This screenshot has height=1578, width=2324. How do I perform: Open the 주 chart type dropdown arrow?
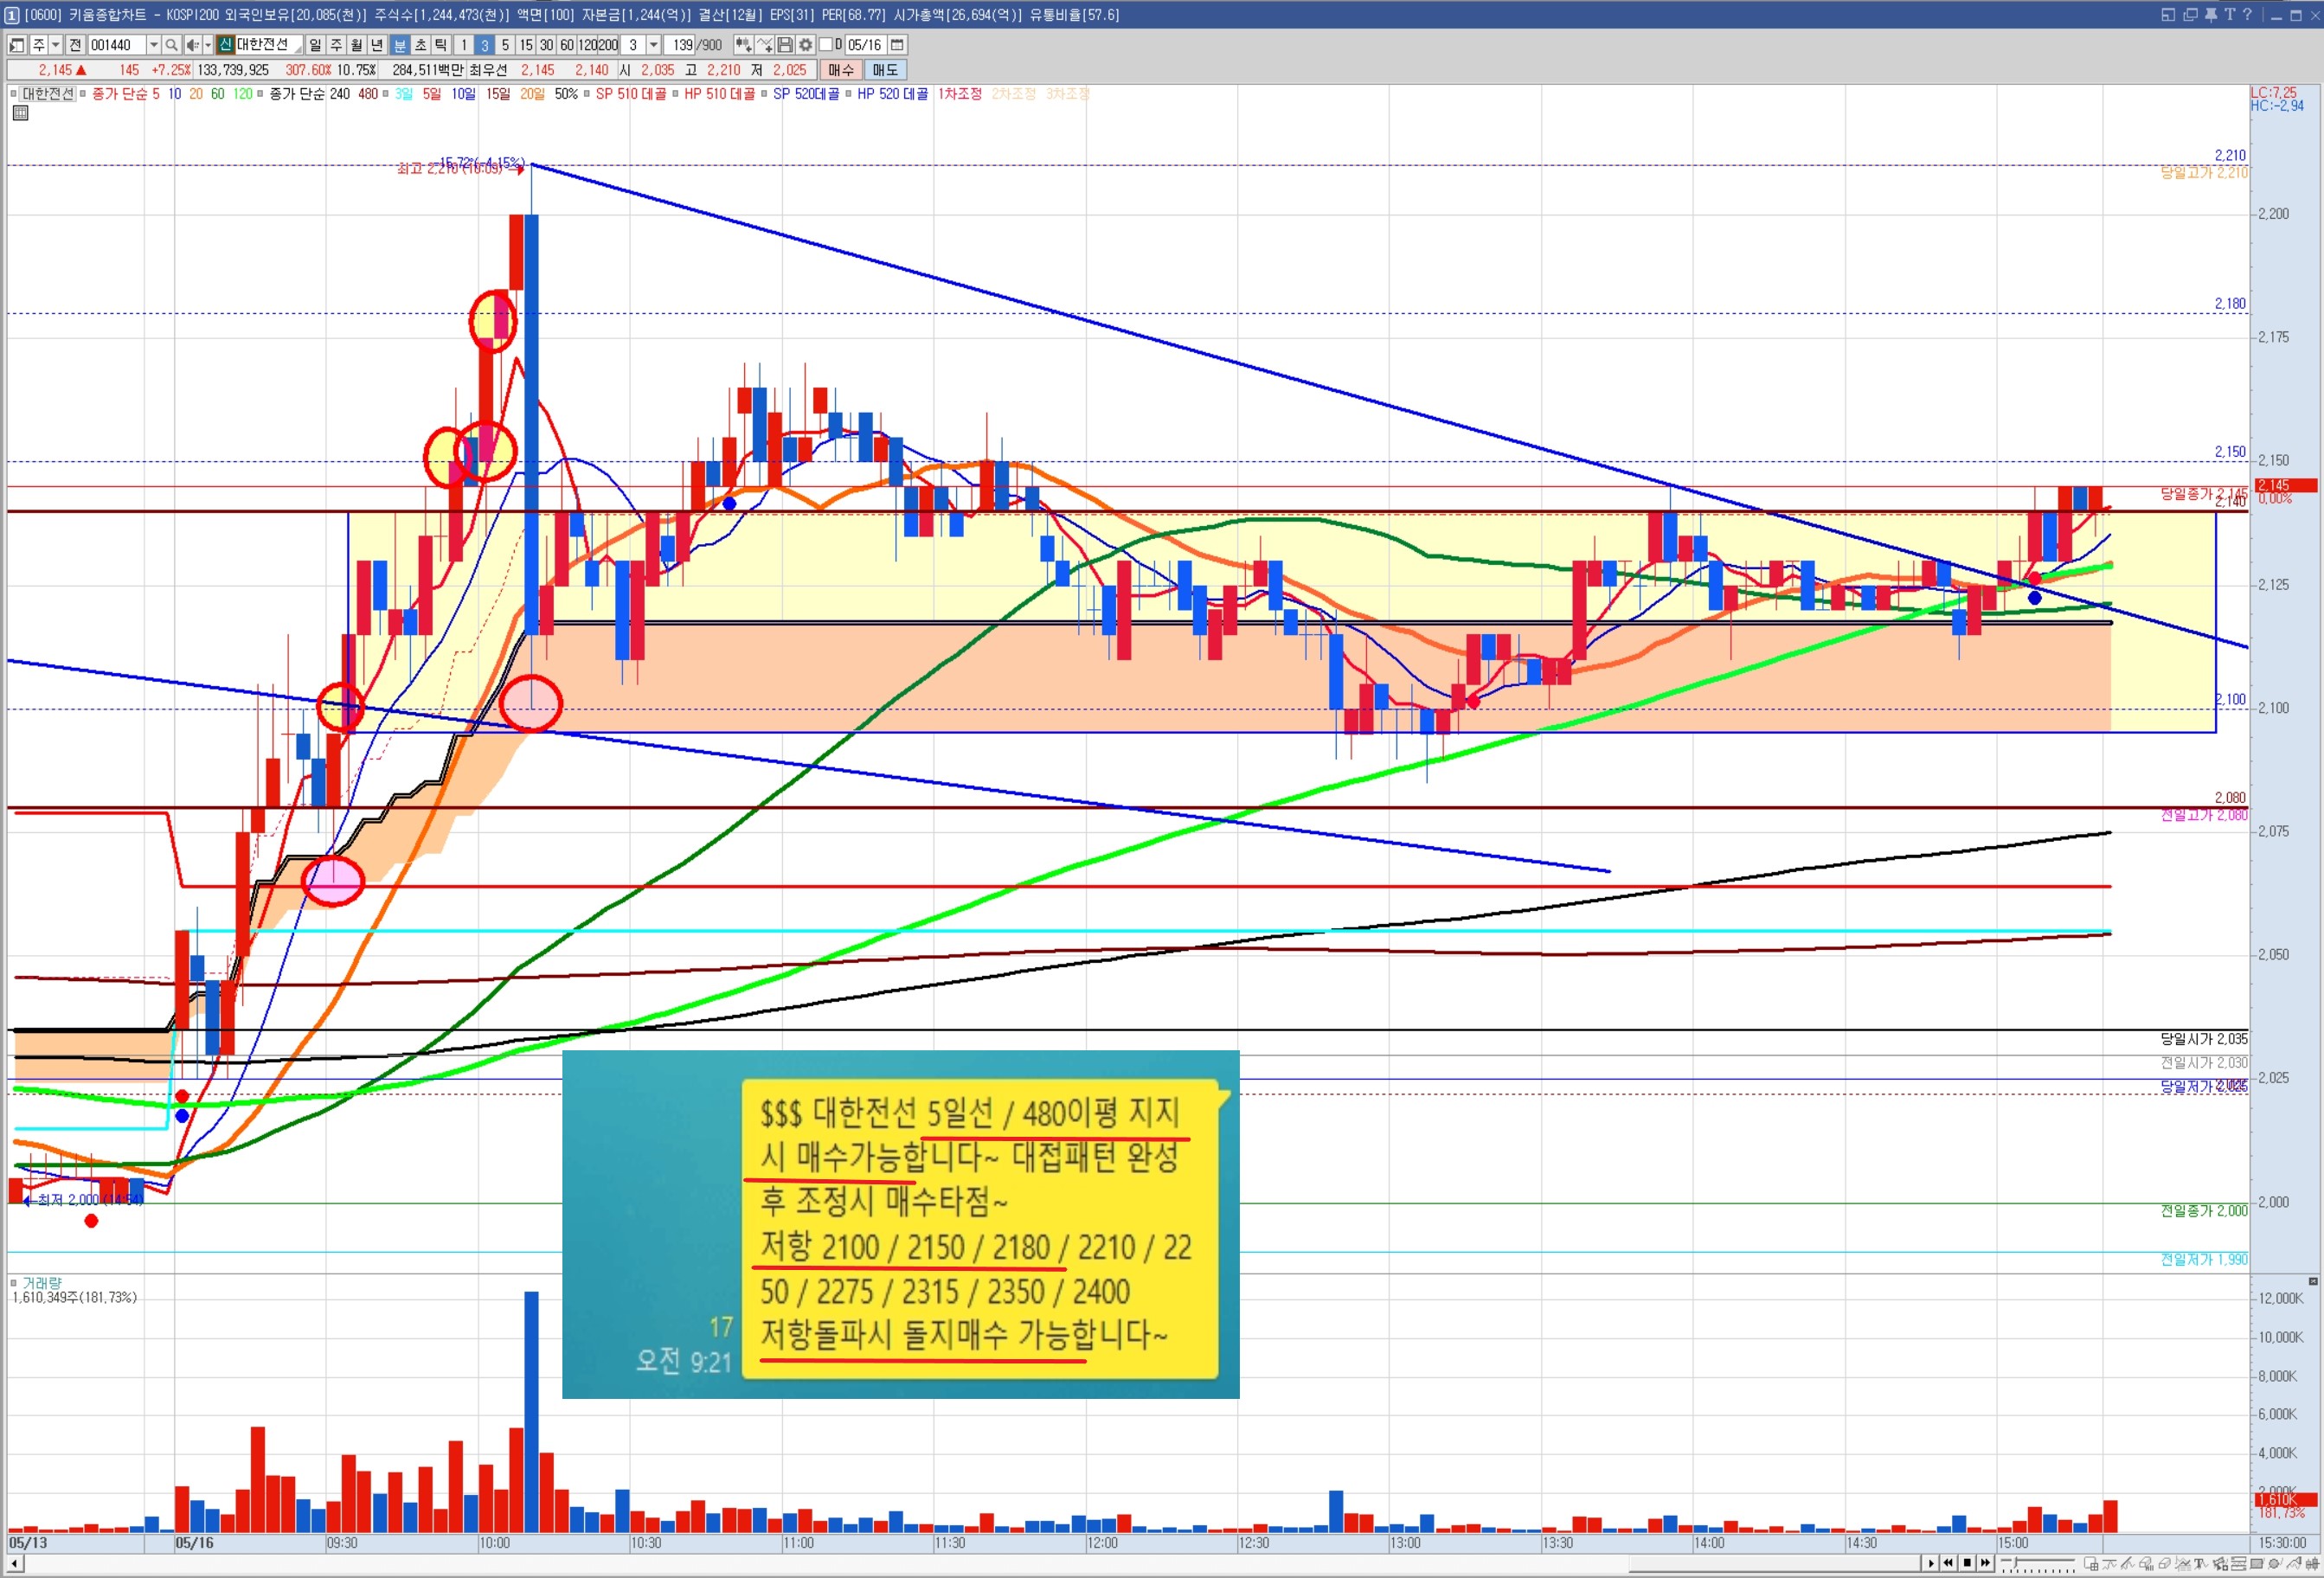tap(56, 45)
